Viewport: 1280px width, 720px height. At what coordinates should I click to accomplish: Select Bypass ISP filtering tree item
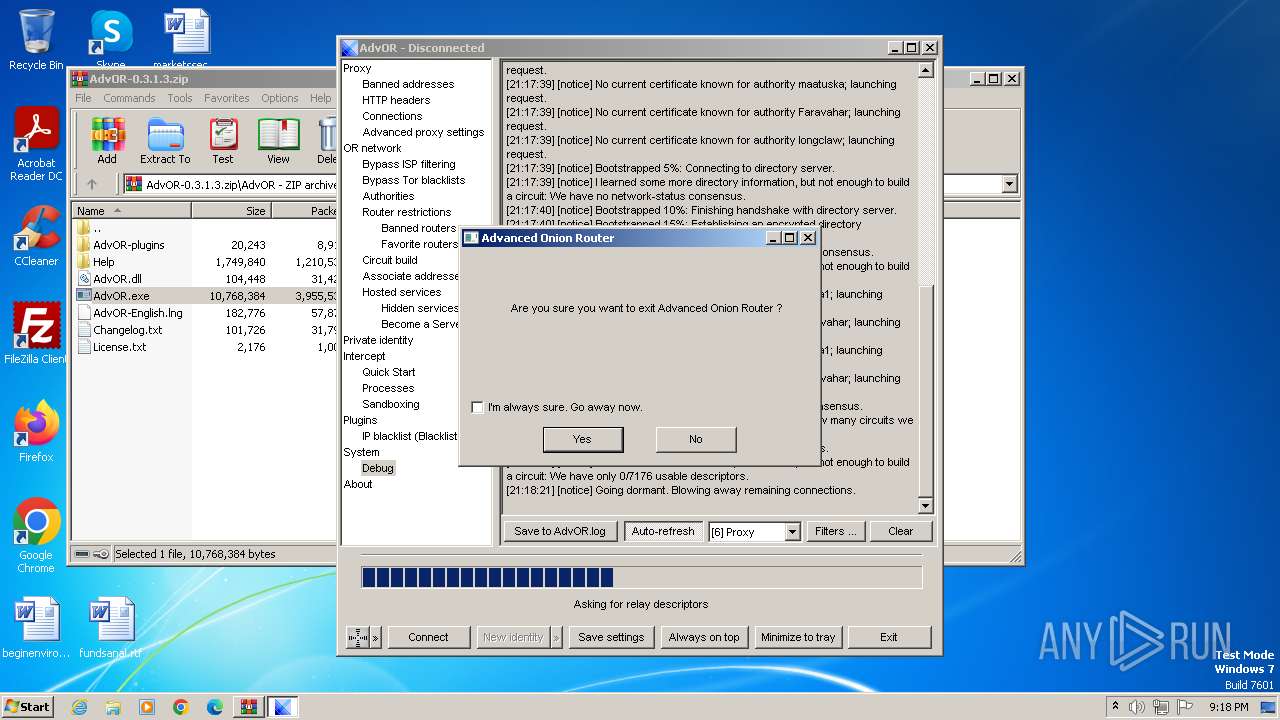point(409,164)
